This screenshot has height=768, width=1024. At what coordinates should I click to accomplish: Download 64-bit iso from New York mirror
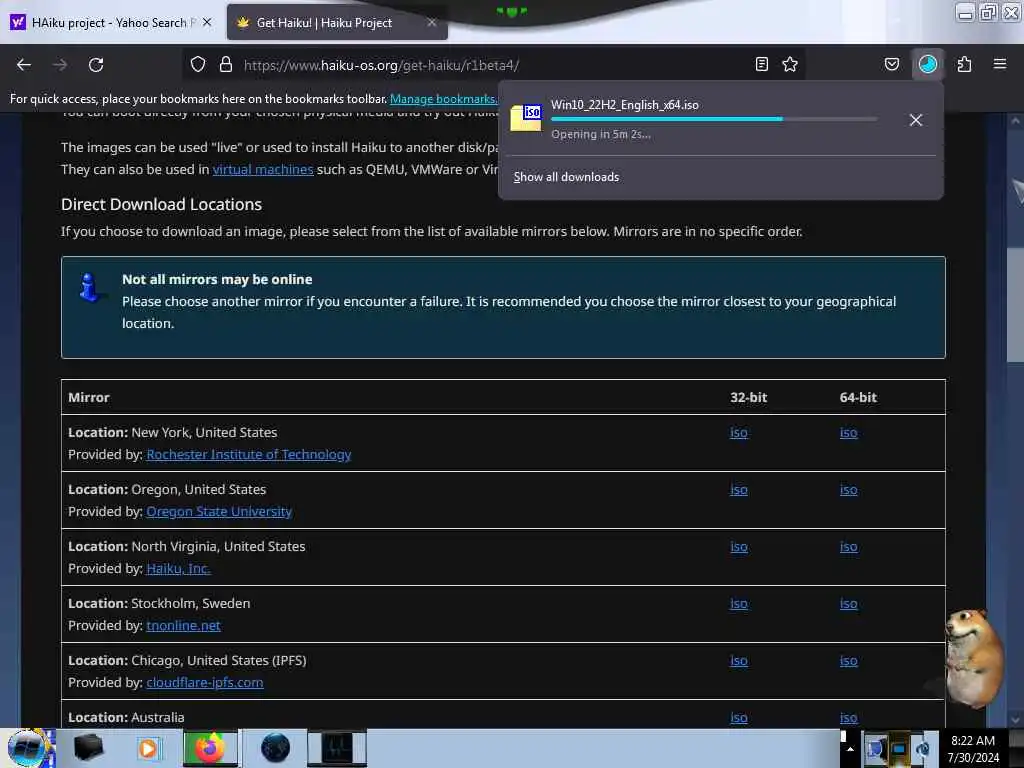point(848,432)
